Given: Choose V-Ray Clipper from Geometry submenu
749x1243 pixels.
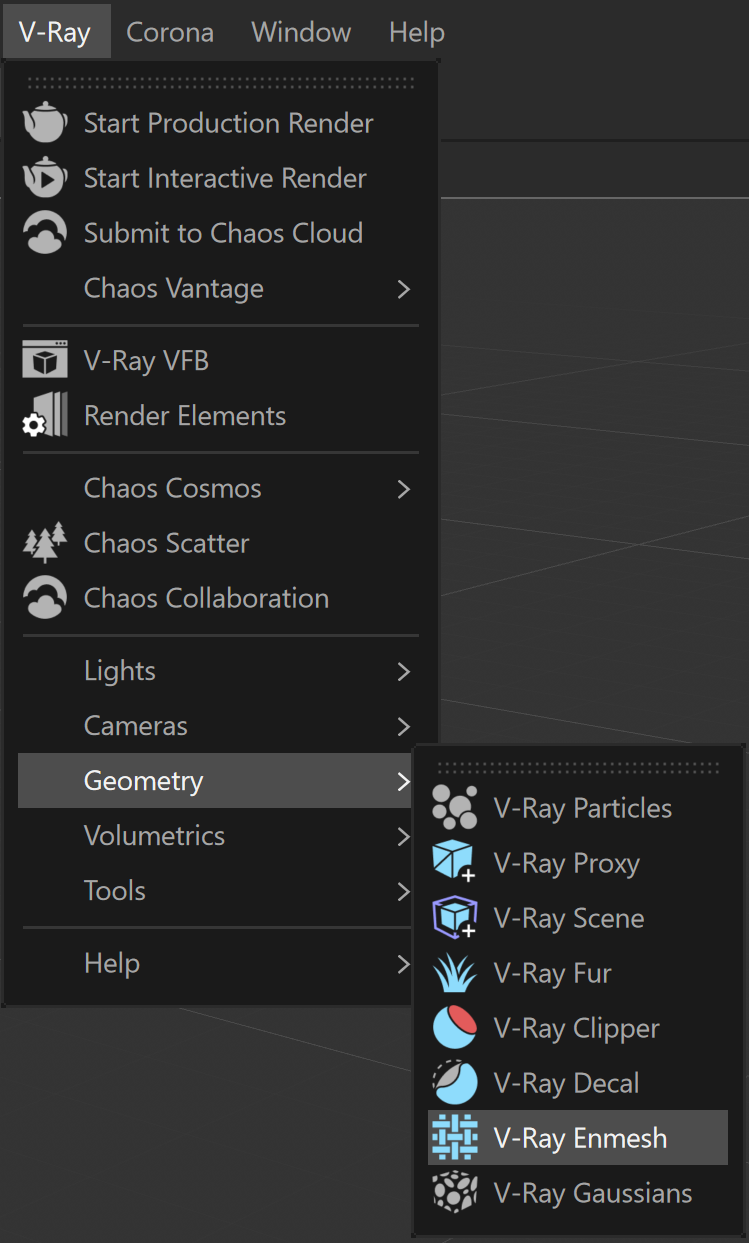Looking at the screenshot, I should coord(578,1028).
